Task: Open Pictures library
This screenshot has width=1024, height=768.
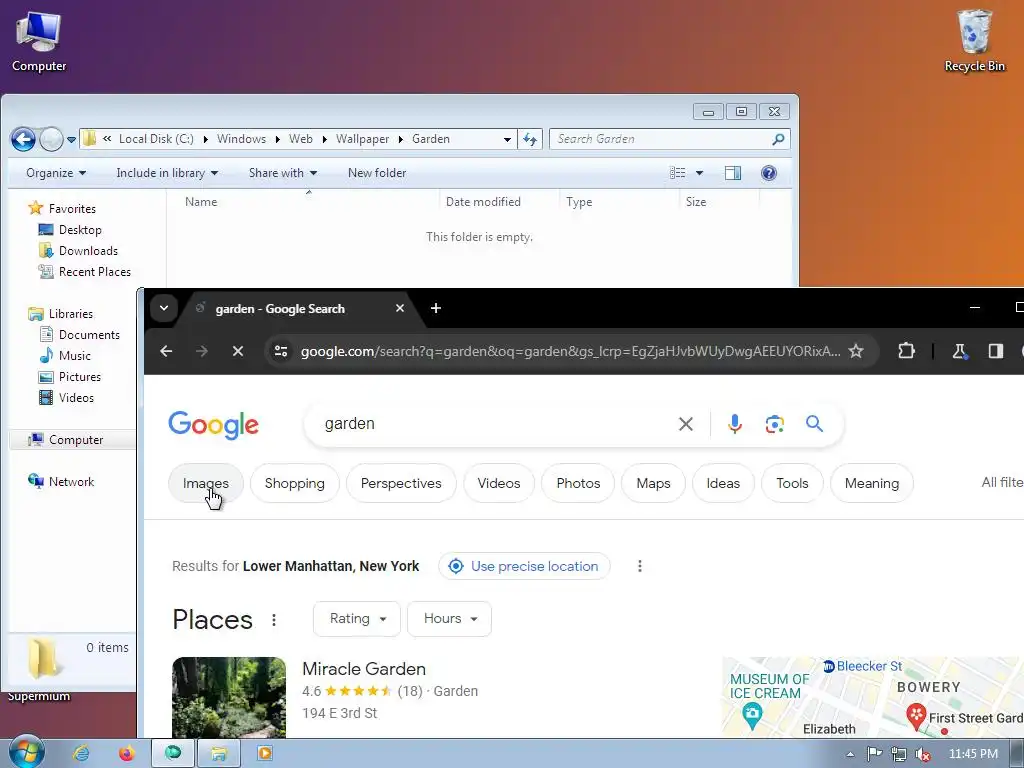Action: 70,377
